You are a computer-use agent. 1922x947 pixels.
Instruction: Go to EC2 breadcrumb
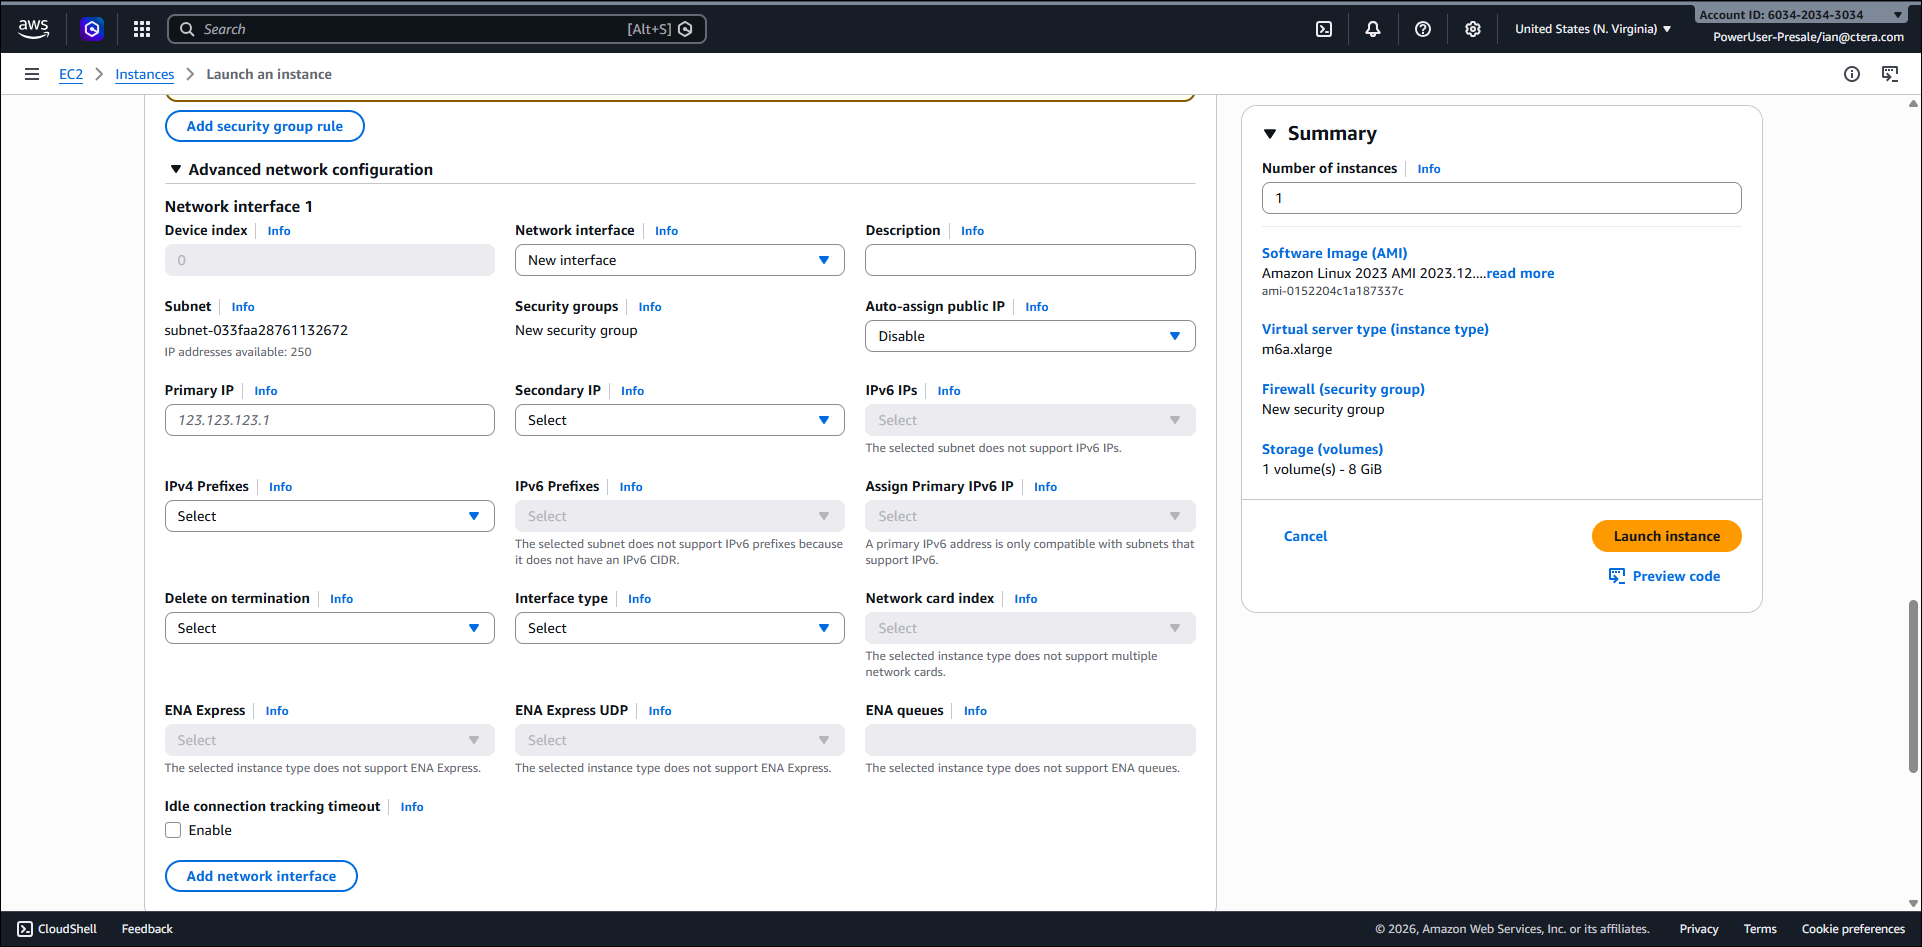(x=71, y=74)
